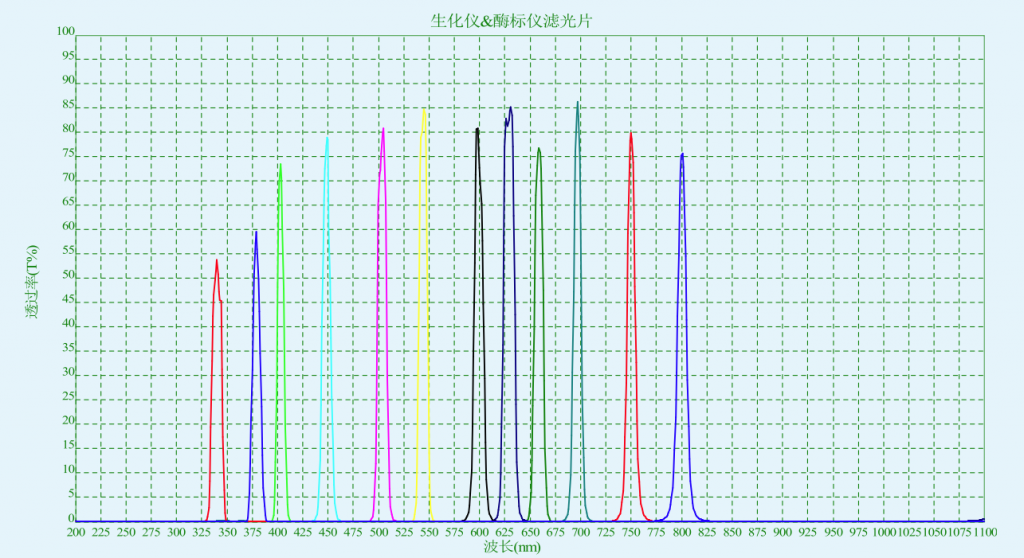The width and height of the screenshot is (1024, 558).
Task: Click the blue peak near 378 nm
Action: click(256, 234)
